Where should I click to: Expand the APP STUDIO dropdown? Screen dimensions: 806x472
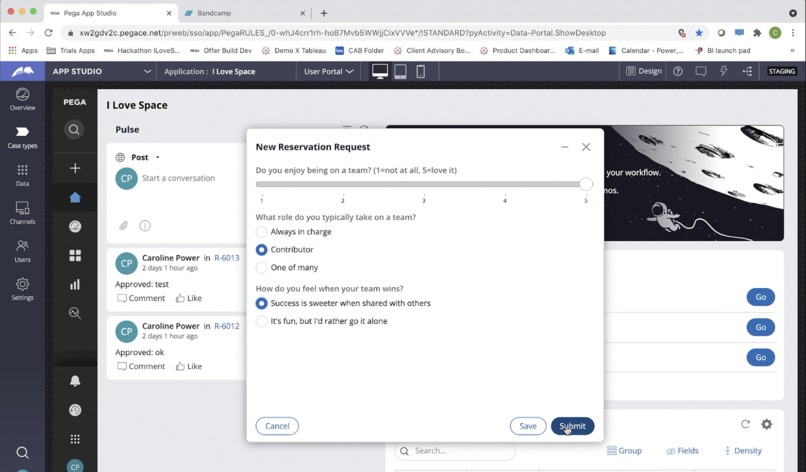[x=147, y=71]
